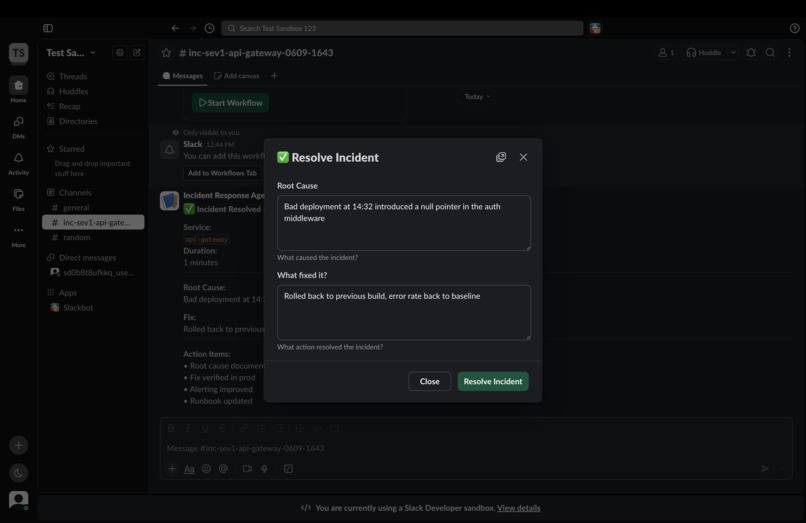This screenshot has height=523, width=806.
Task: Open the help icon in top bar
Action: click(794, 28)
